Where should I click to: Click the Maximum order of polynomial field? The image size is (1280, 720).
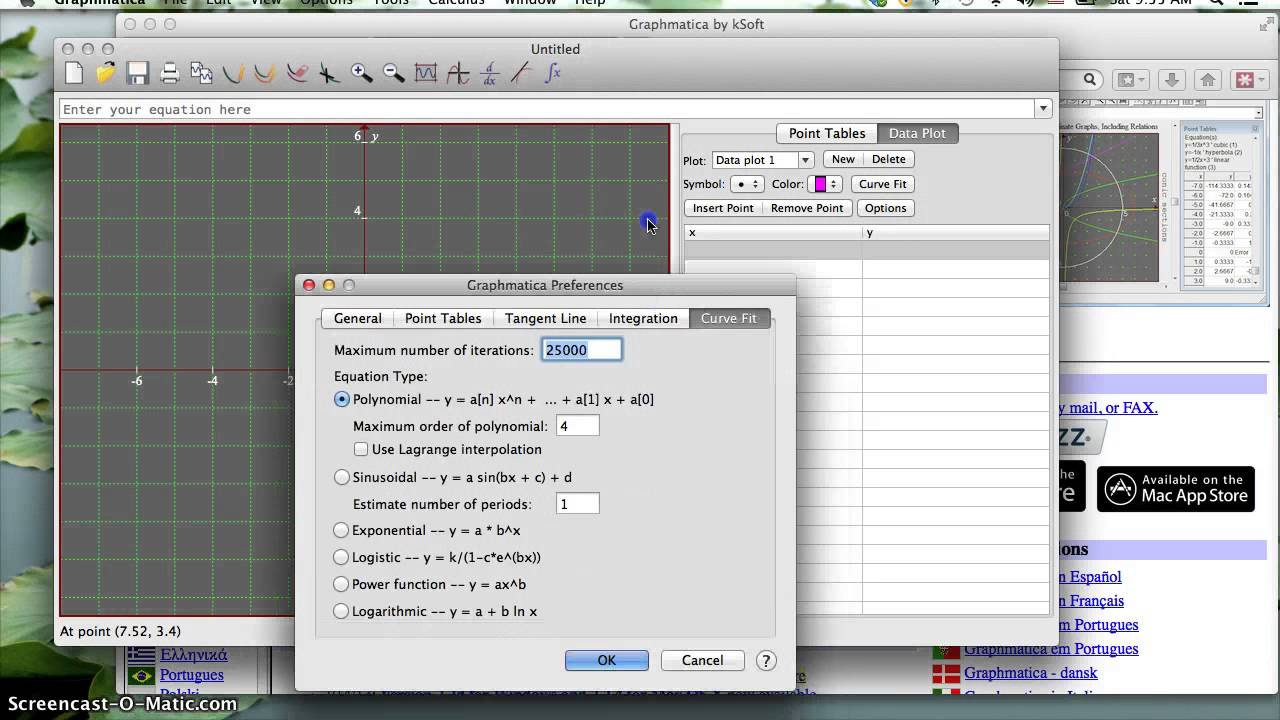(x=578, y=426)
